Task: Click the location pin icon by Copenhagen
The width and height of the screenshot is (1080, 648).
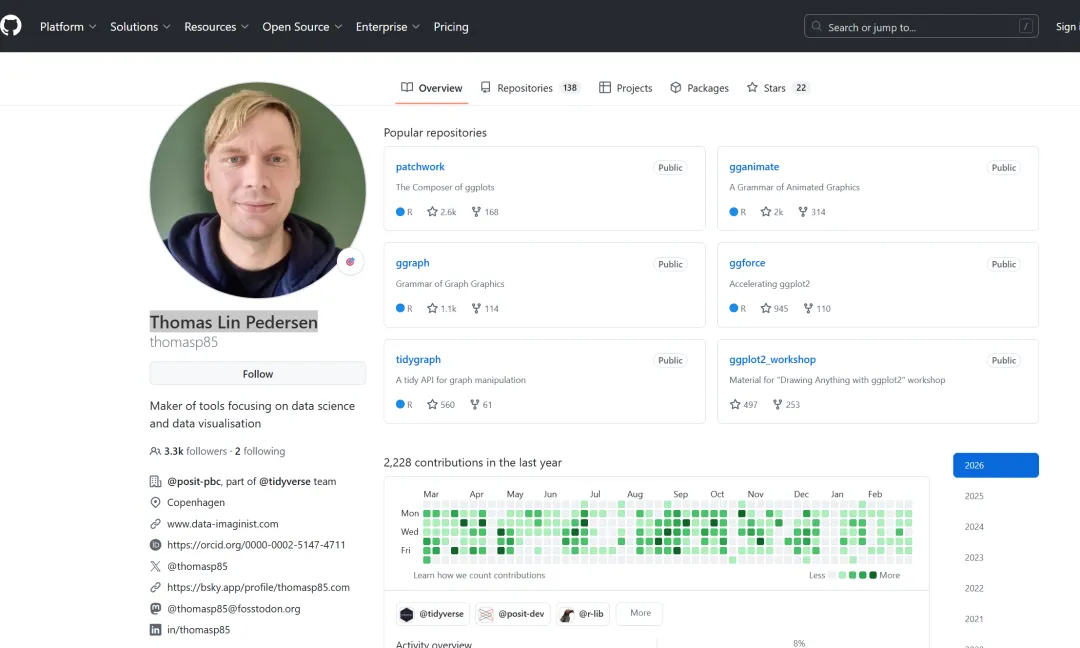Action: [156, 502]
